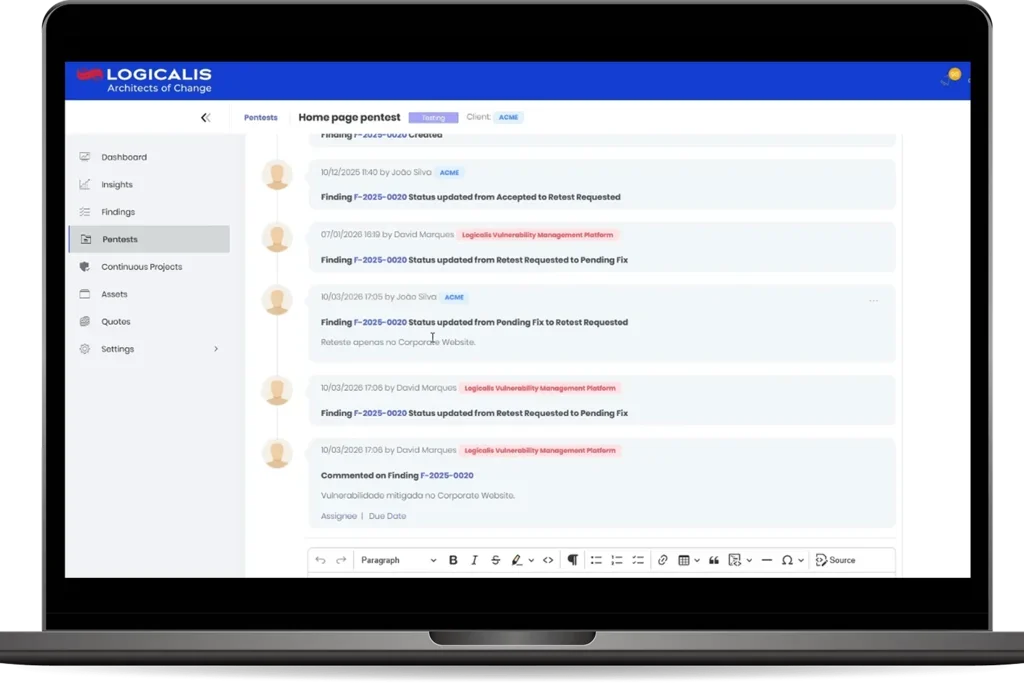Toggle show blocks paragraph mark
This screenshot has width=1024, height=683.
(x=573, y=560)
